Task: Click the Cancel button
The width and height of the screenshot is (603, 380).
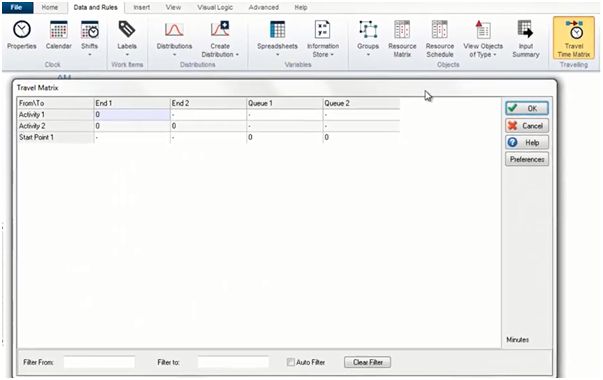Action: point(527,126)
